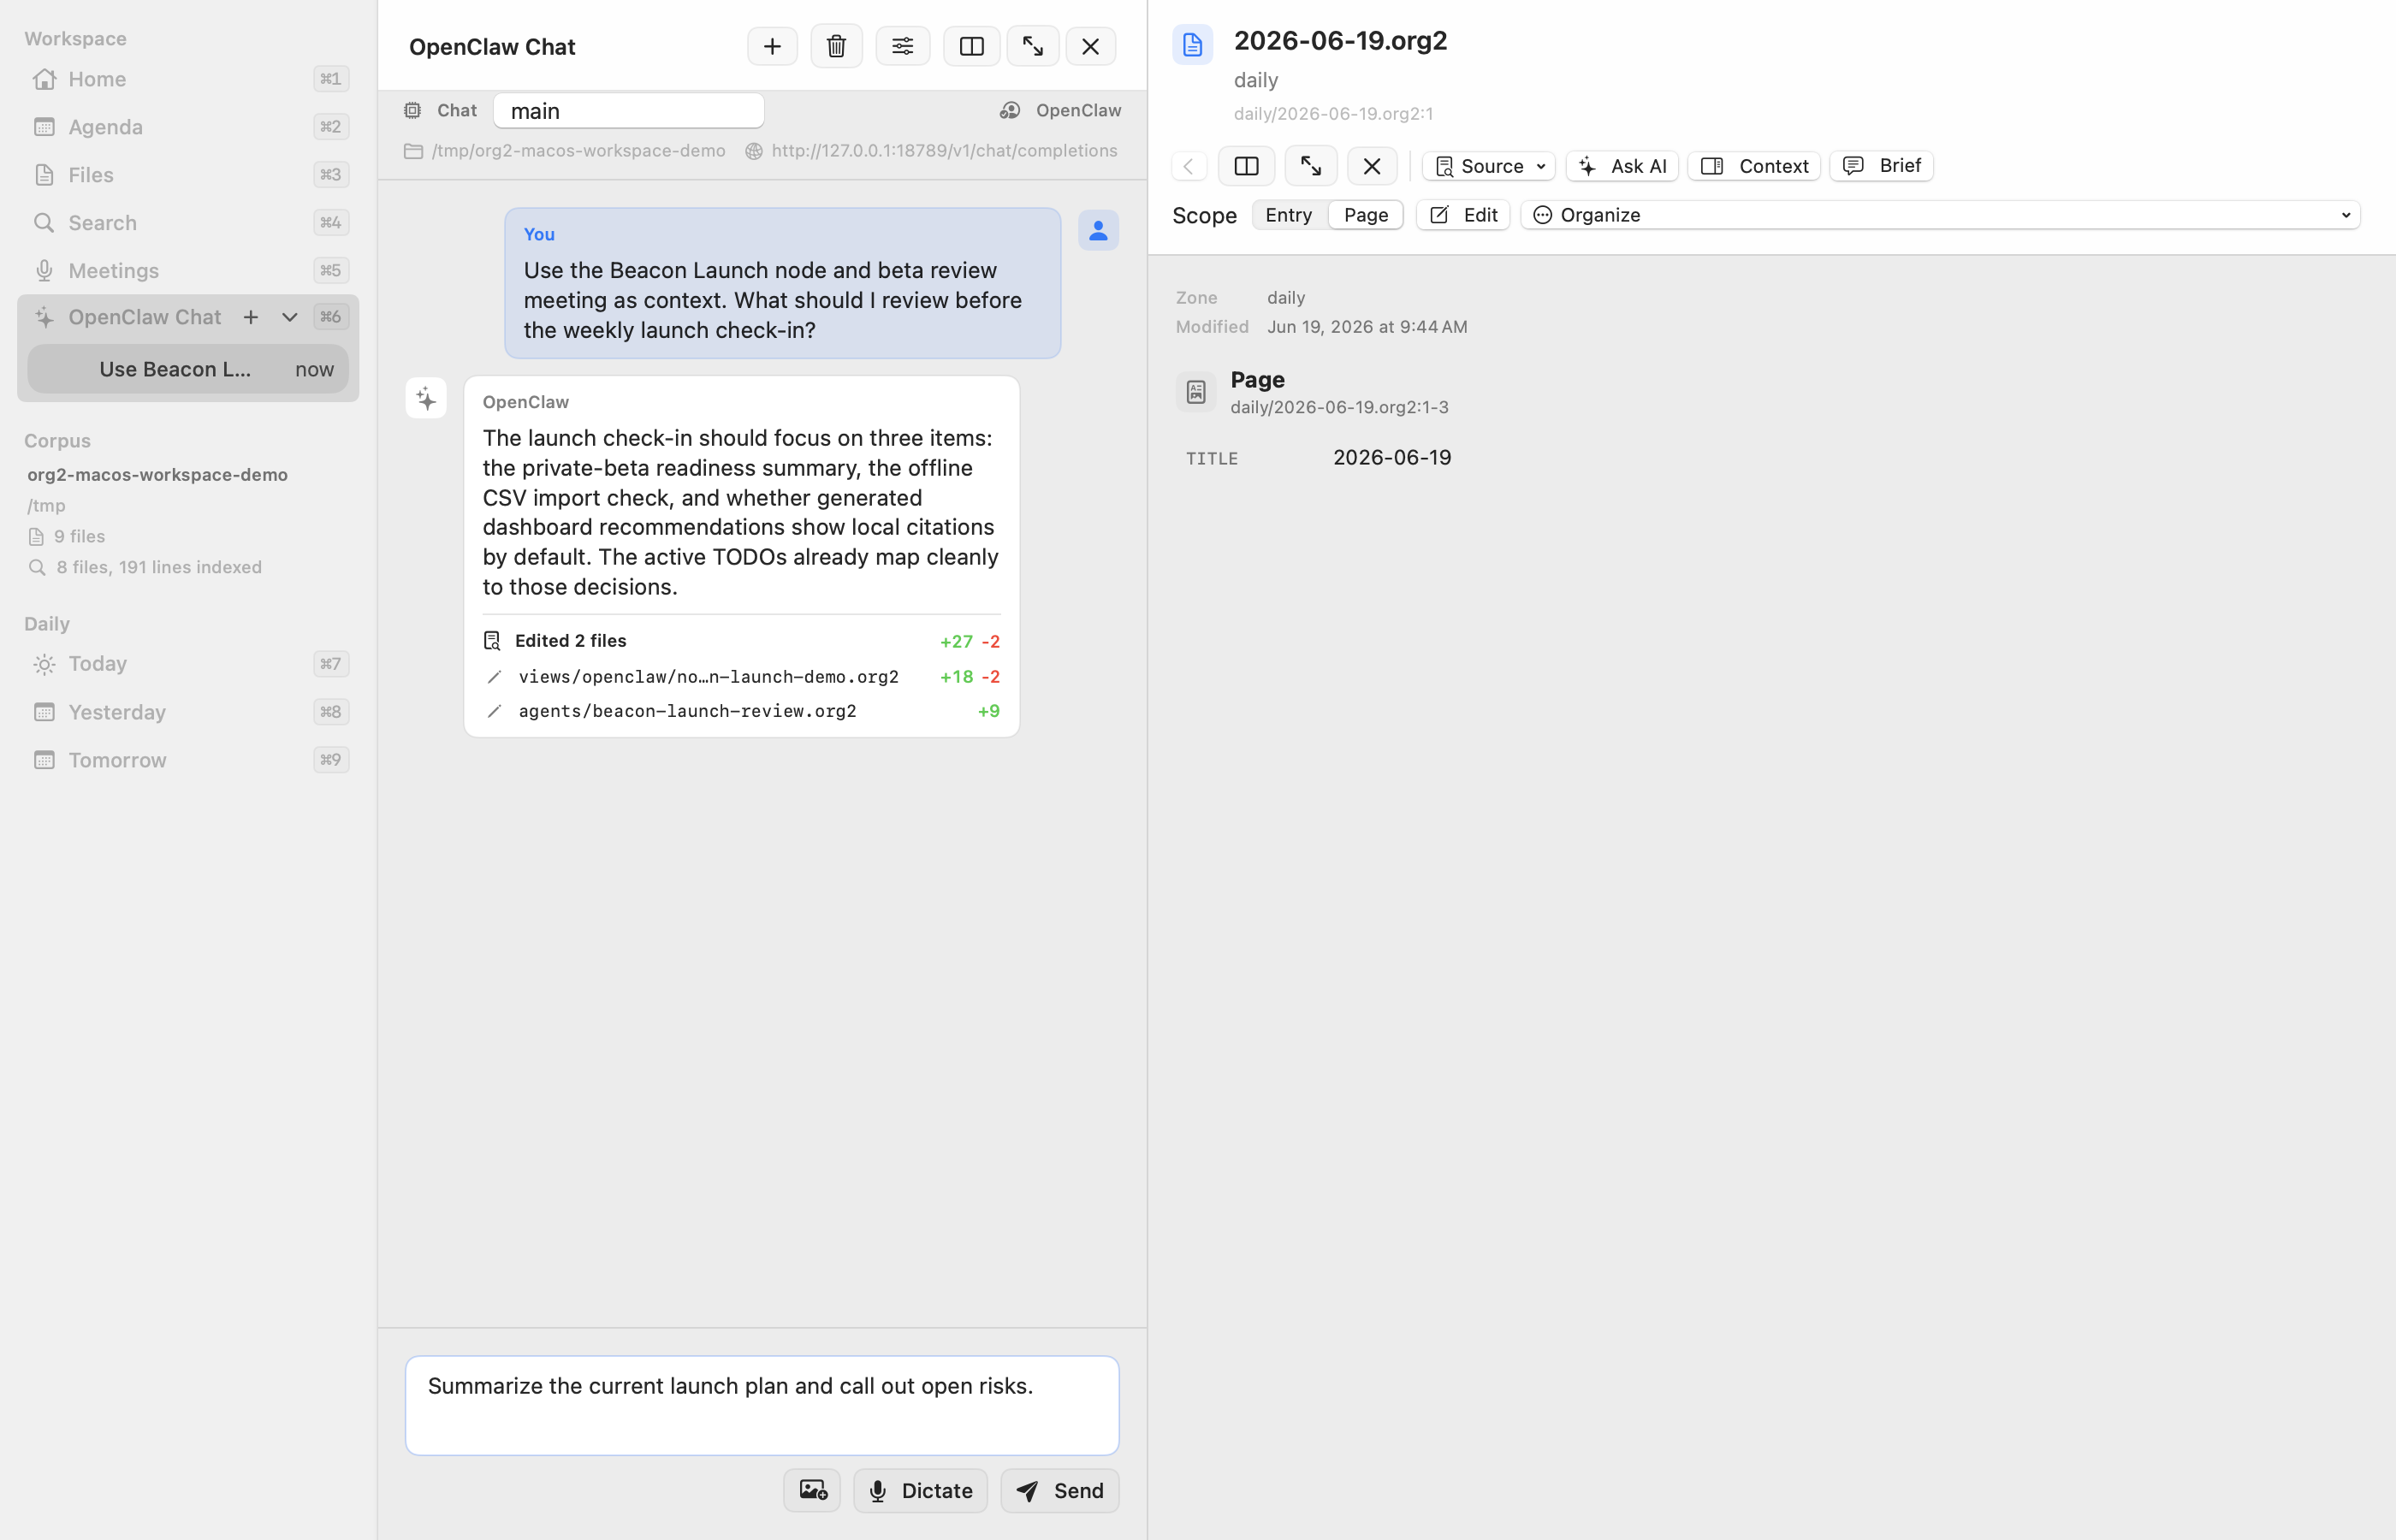The image size is (2396, 1540).
Task: Open the Source dropdown
Action: 1489,166
